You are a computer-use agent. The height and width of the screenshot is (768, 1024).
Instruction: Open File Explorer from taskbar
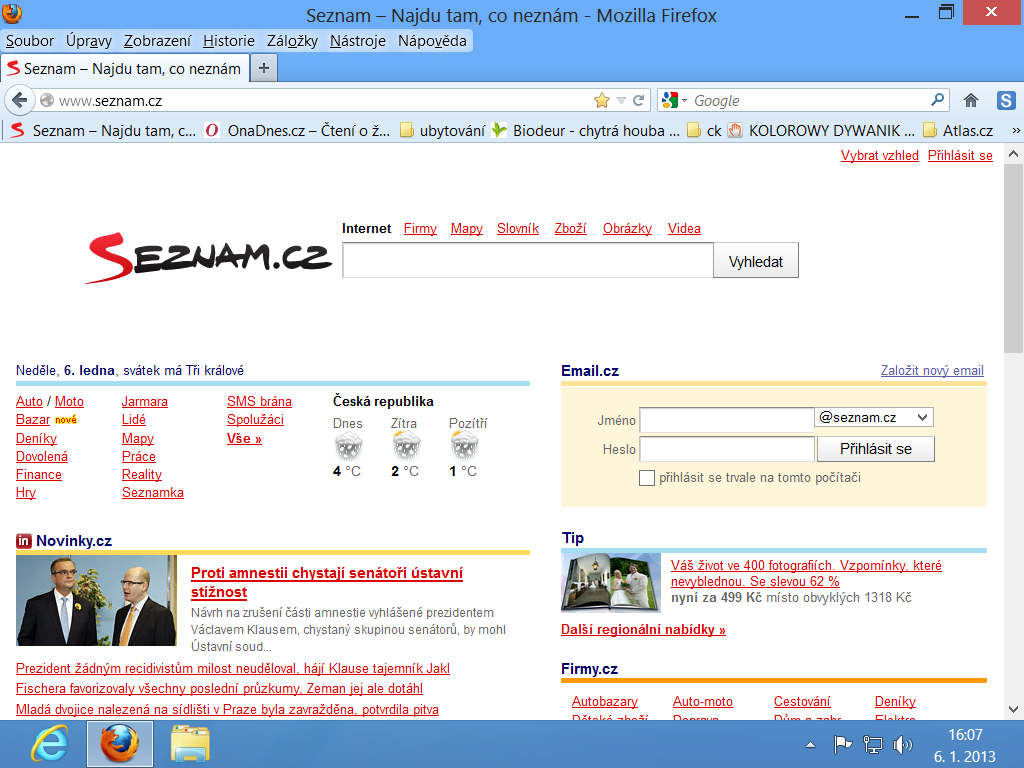189,744
